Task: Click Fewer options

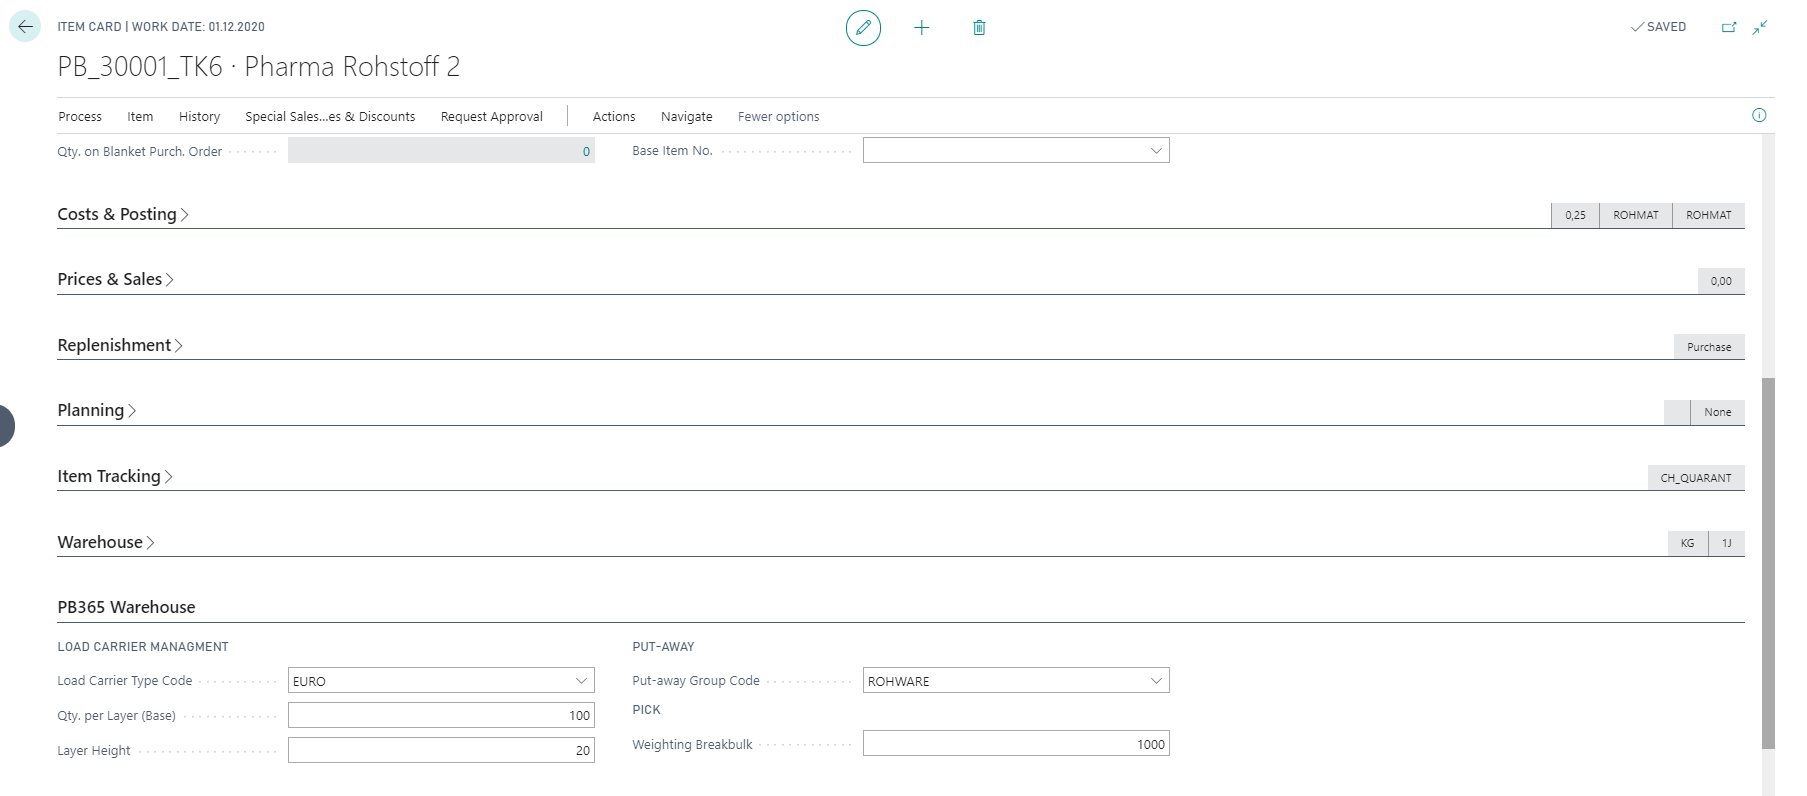Action: 778,116
